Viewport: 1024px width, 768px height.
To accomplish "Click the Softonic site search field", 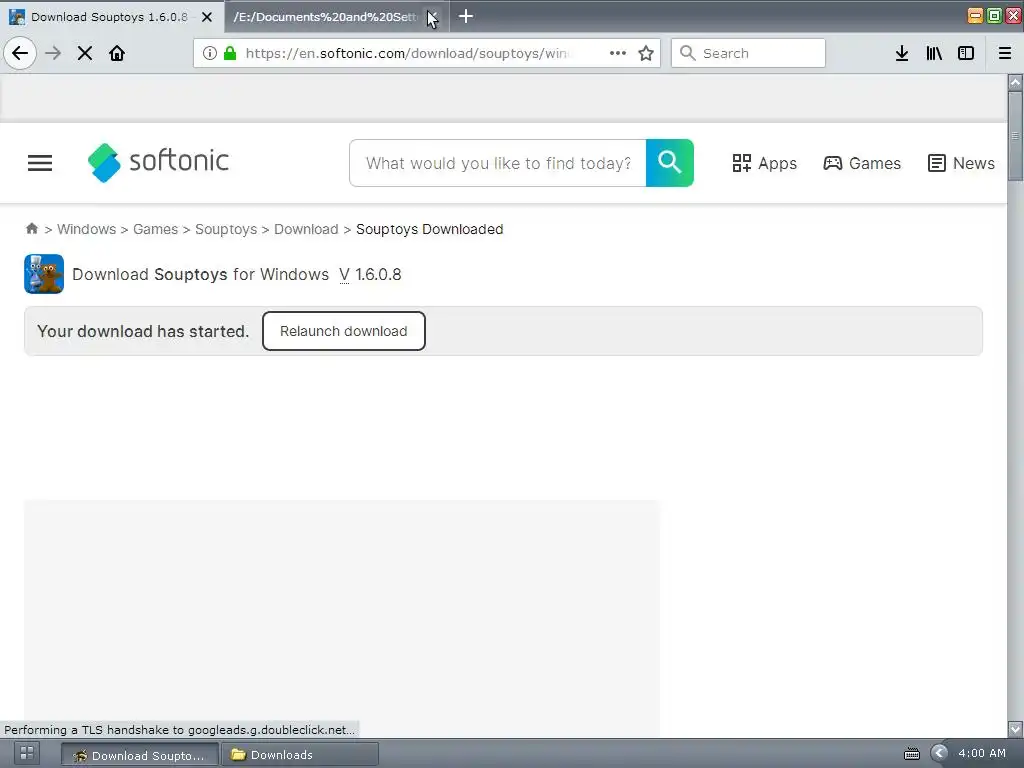I will point(498,163).
